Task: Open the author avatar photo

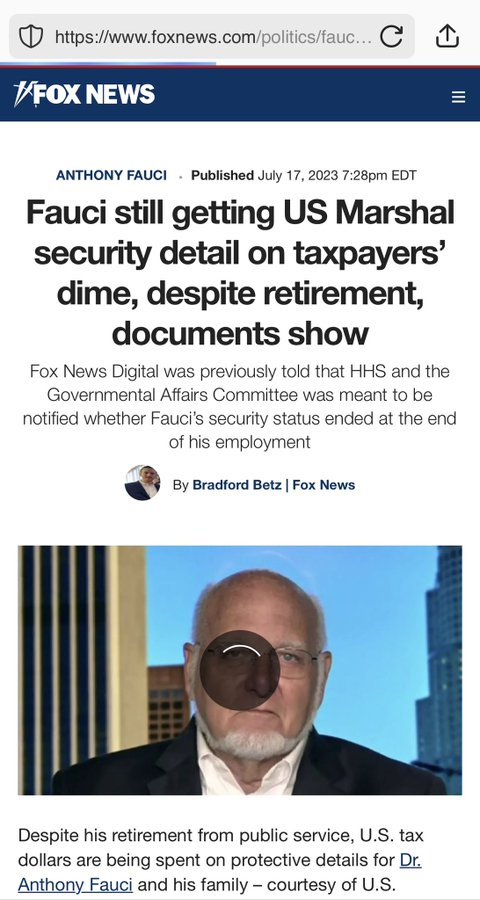Action: (142, 483)
